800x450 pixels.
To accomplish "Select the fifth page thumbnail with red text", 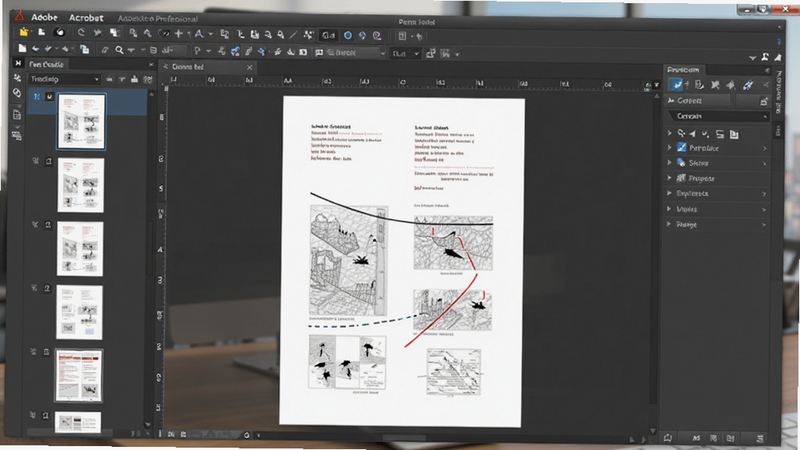I will coord(79,376).
